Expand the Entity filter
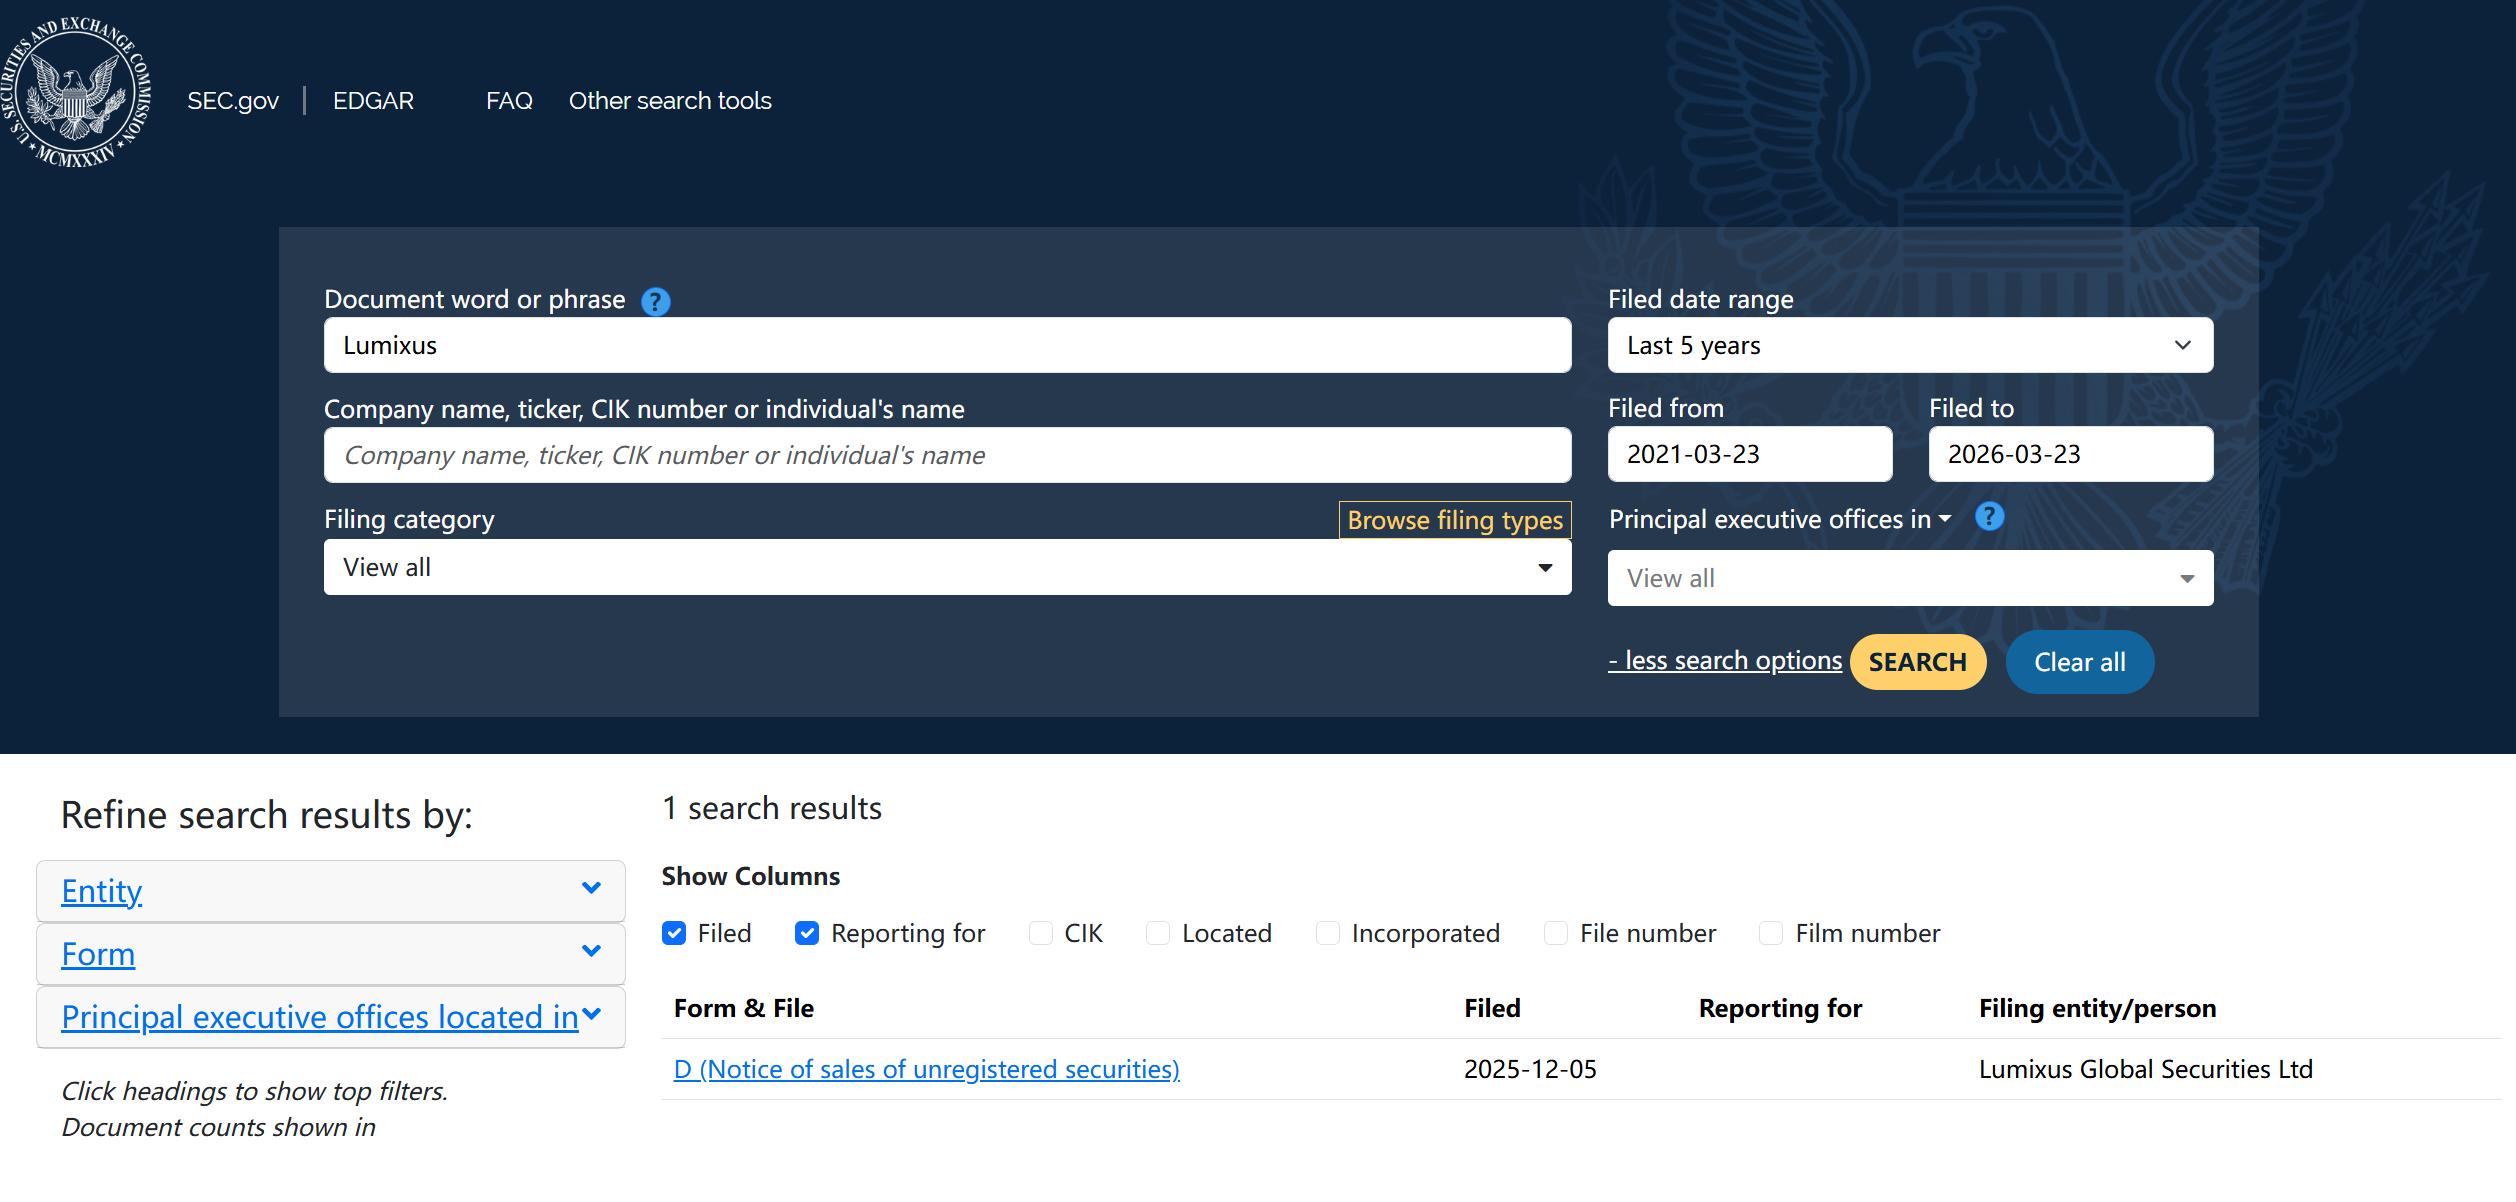Screen dimensions: 2516x1202 point(331,890)
